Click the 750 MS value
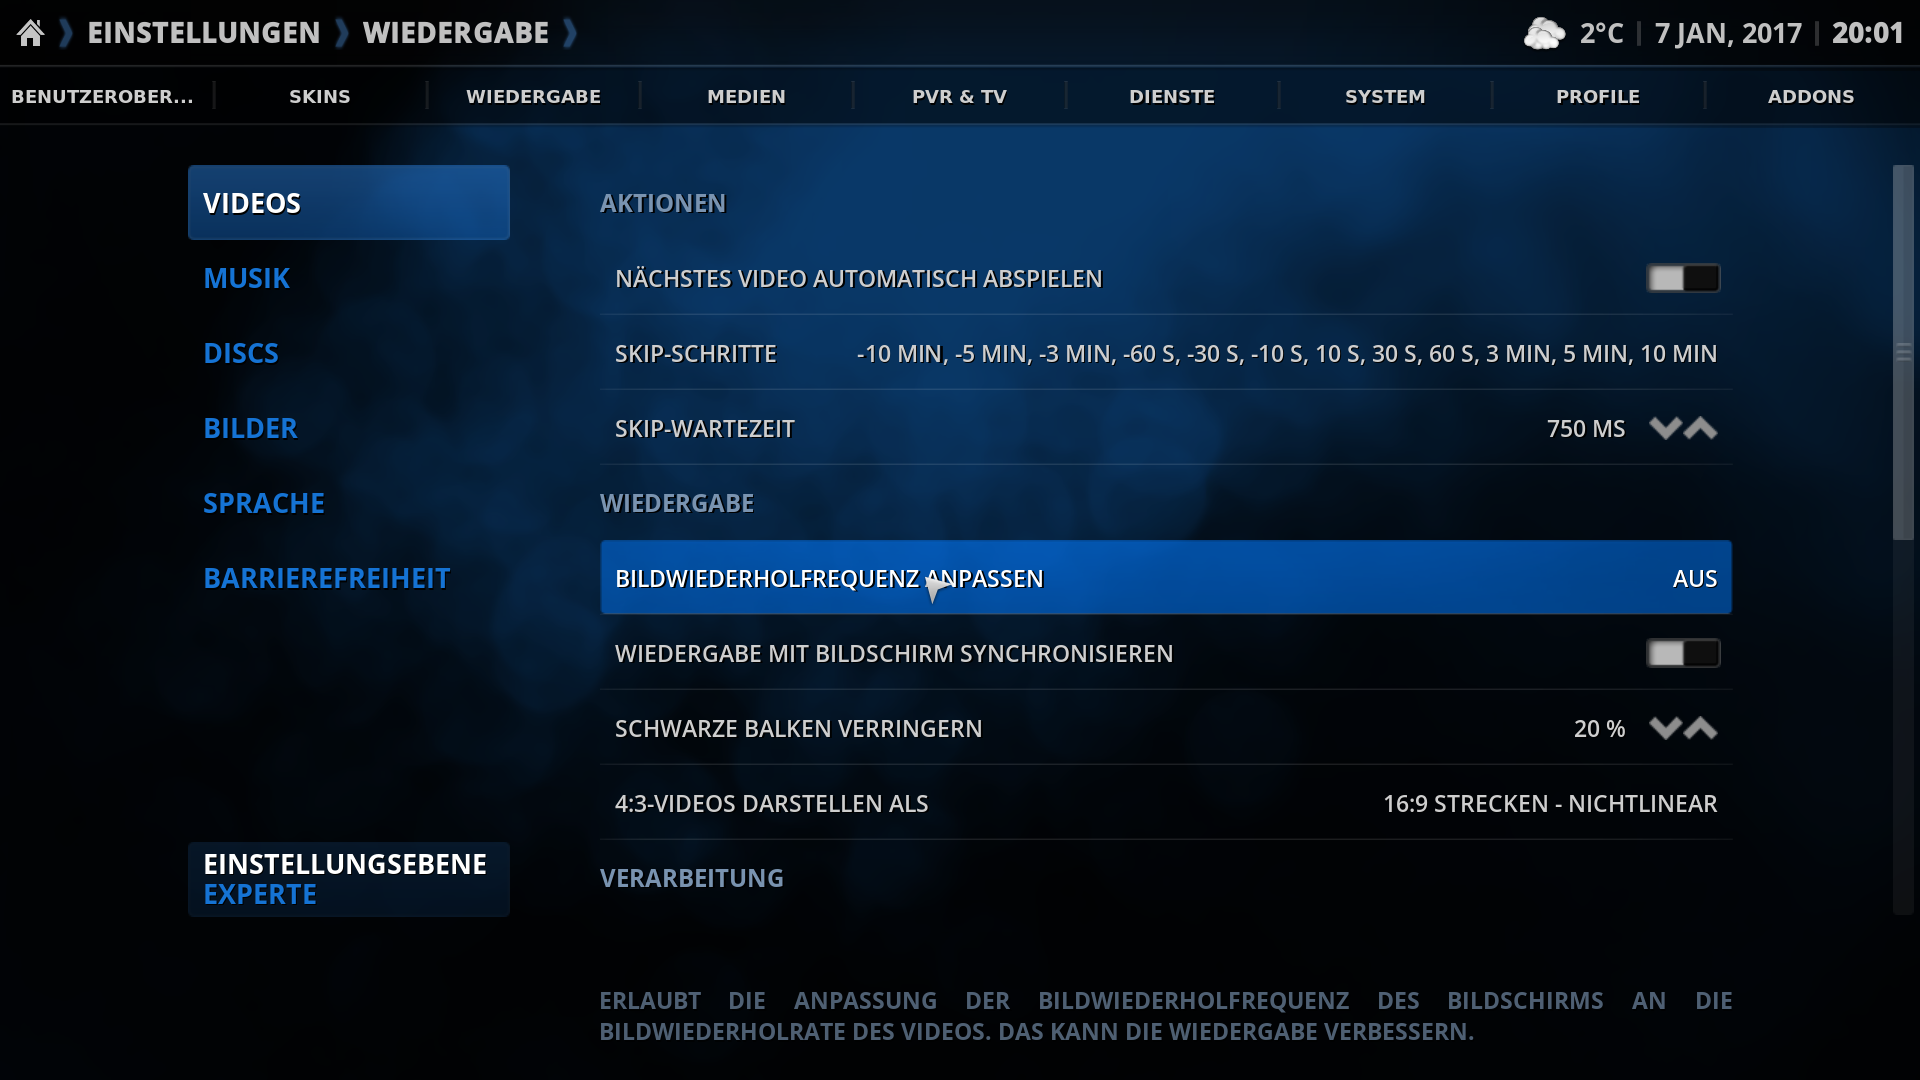 point(1586,428)
